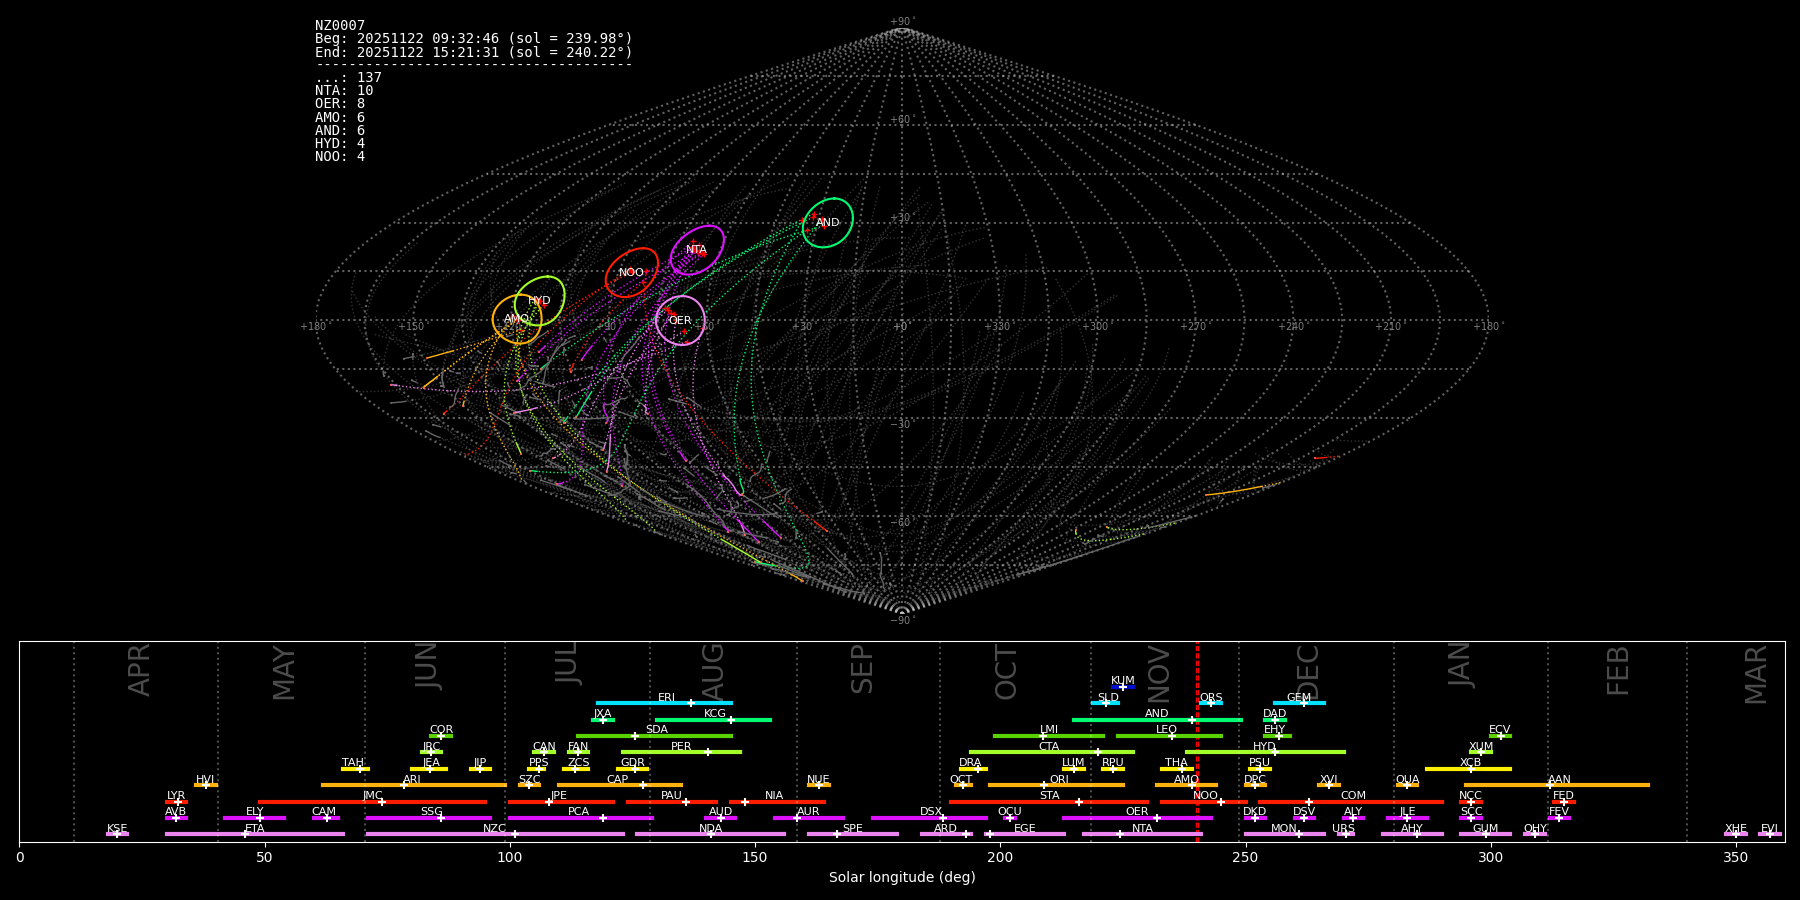Click the NDA shower bar
This screenshot has height=900, width=1800.
(x=710, y=834)
